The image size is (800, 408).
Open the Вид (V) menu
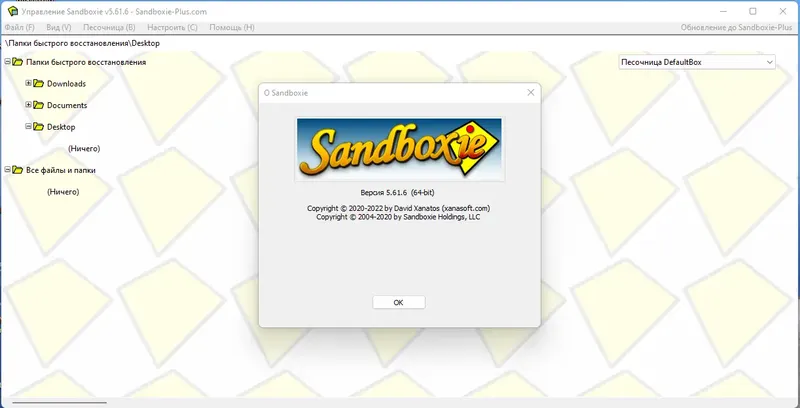(59, 28)
